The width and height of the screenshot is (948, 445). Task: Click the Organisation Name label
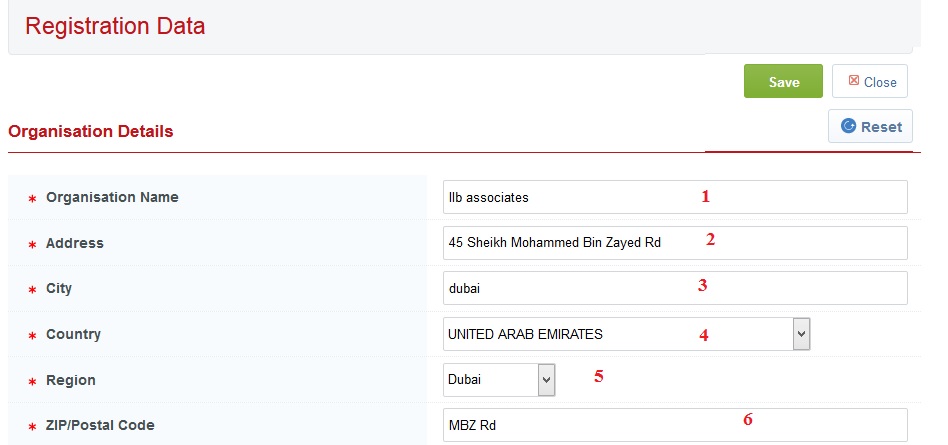[x=112, y=197]
